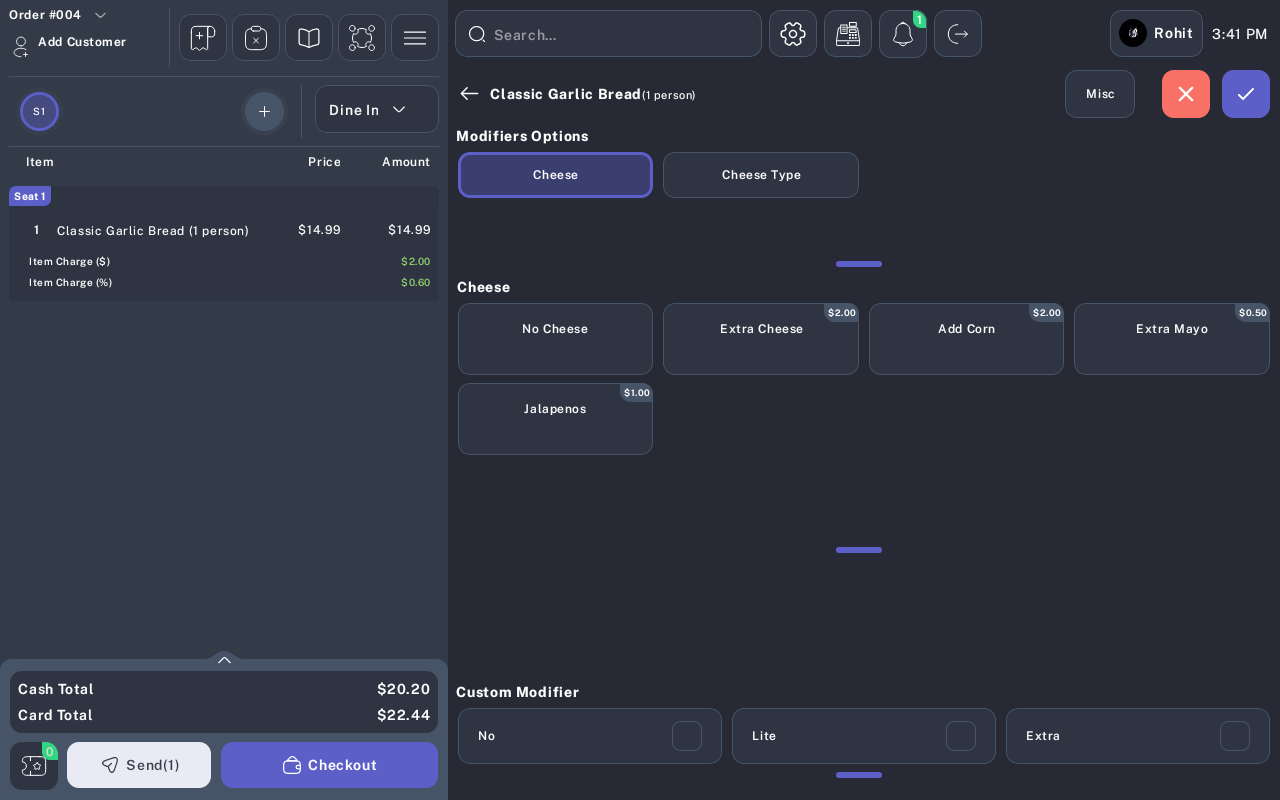This screenshot has width=1280, height=800.
Task: Go back using the left arrow
Action: tap(469, 94)
